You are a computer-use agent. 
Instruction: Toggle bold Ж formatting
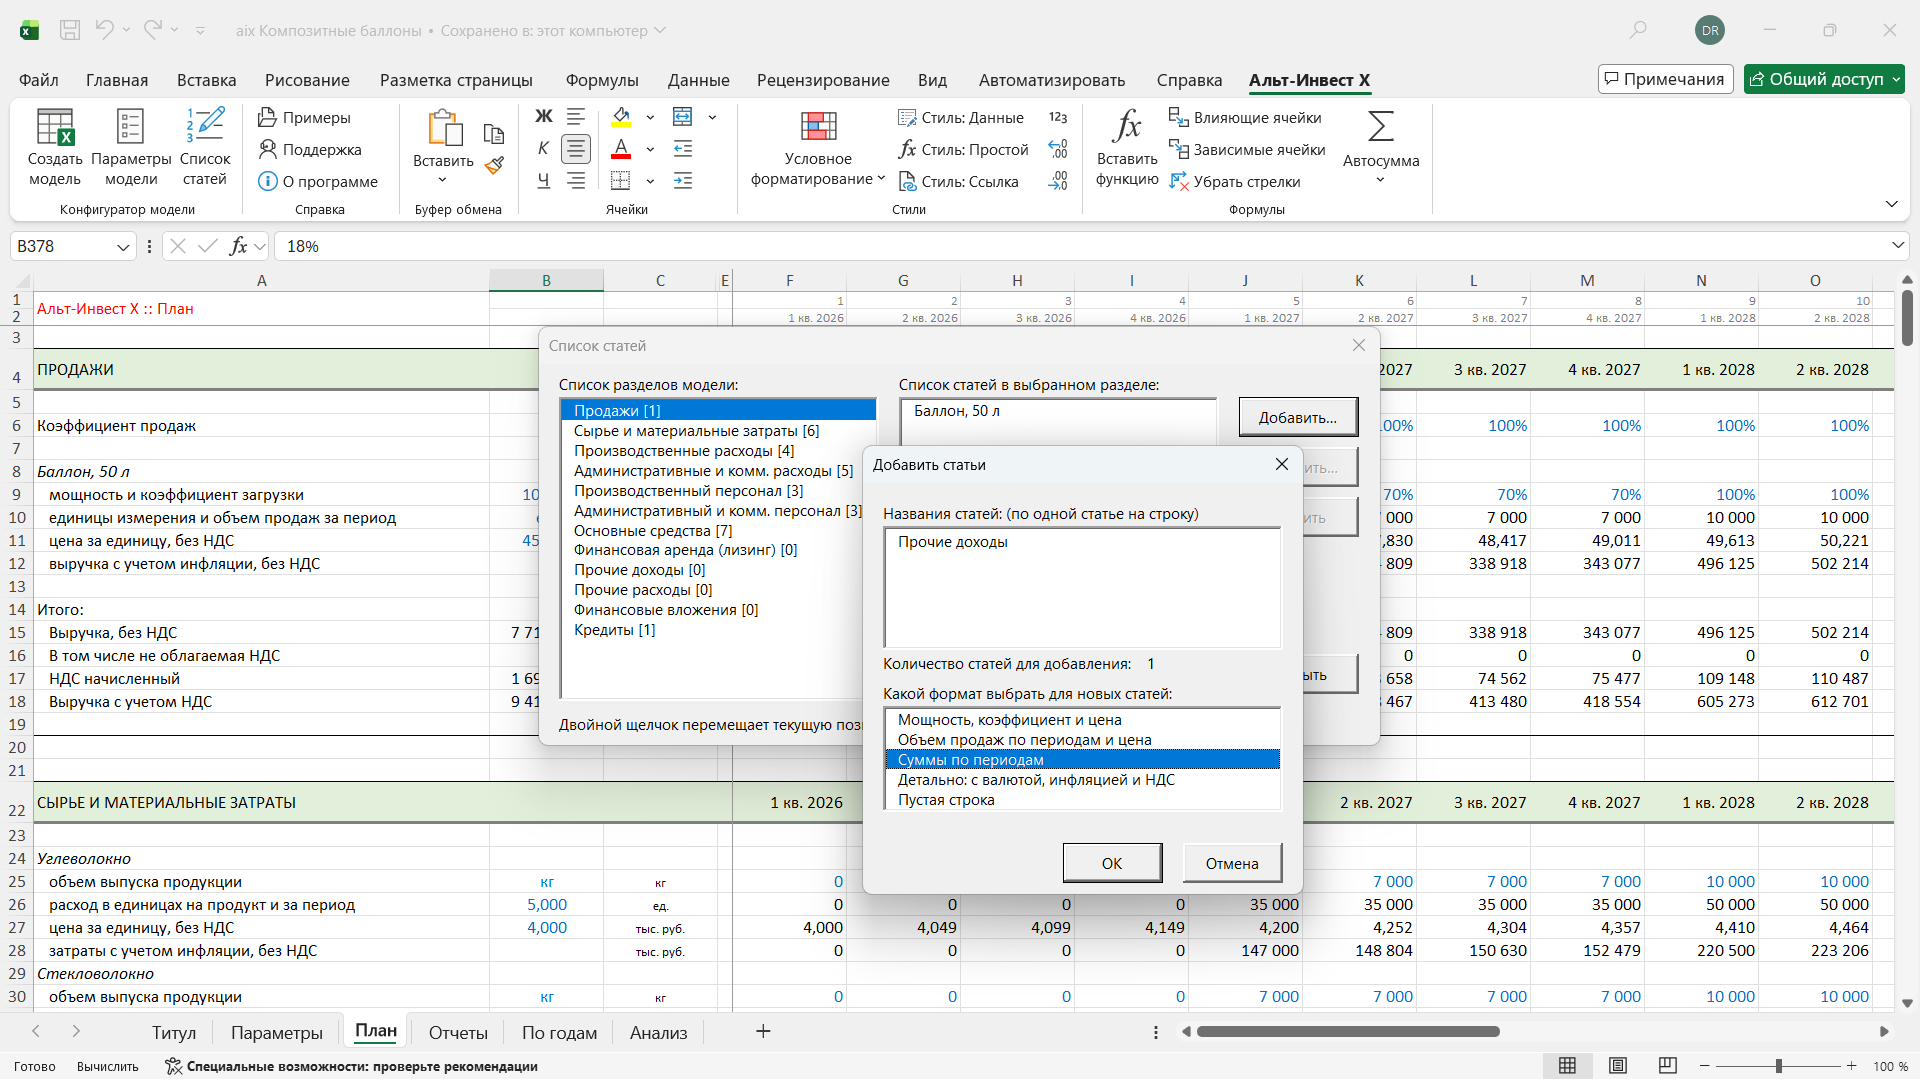point(543,117)
